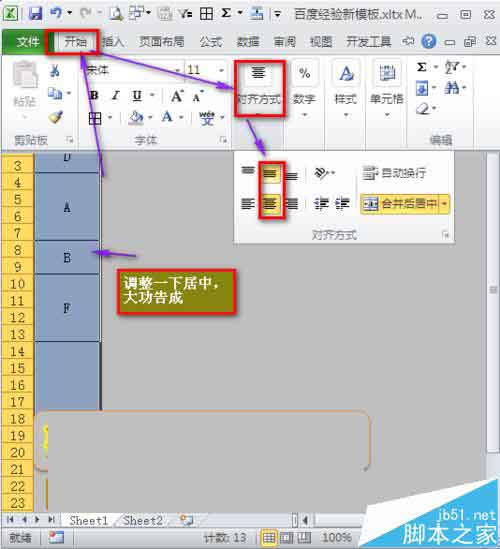This screenshot has width=500, height=549.
Task: Click the sigma icon in quick access toolbar
Action: tap(226, 13)
